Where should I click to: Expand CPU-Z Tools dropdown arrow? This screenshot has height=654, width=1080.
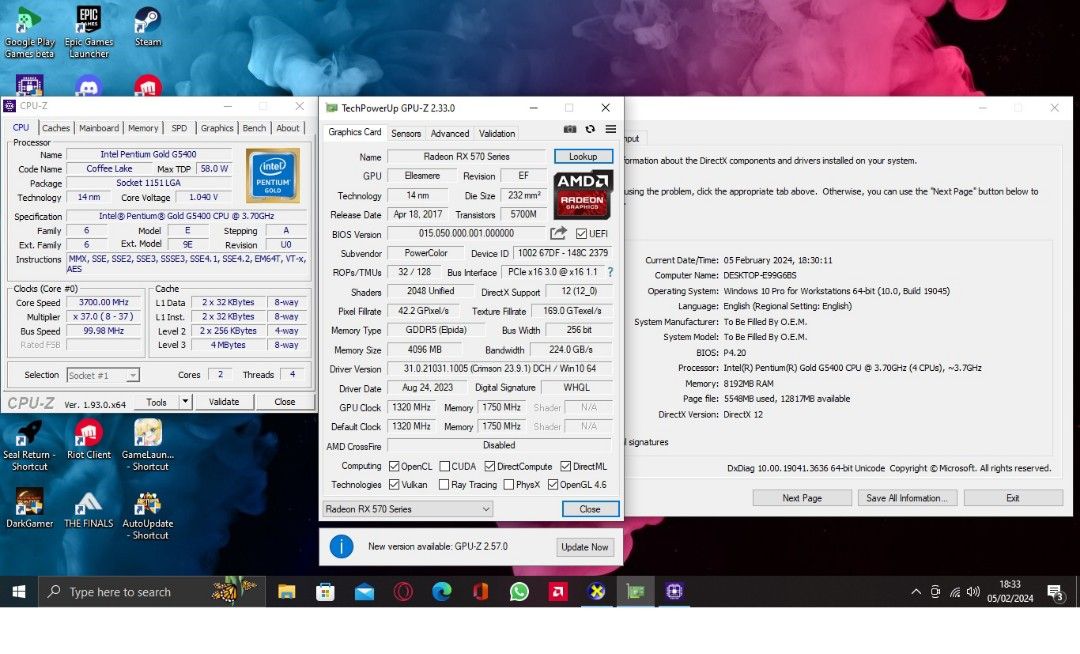(x=185, y=401)
